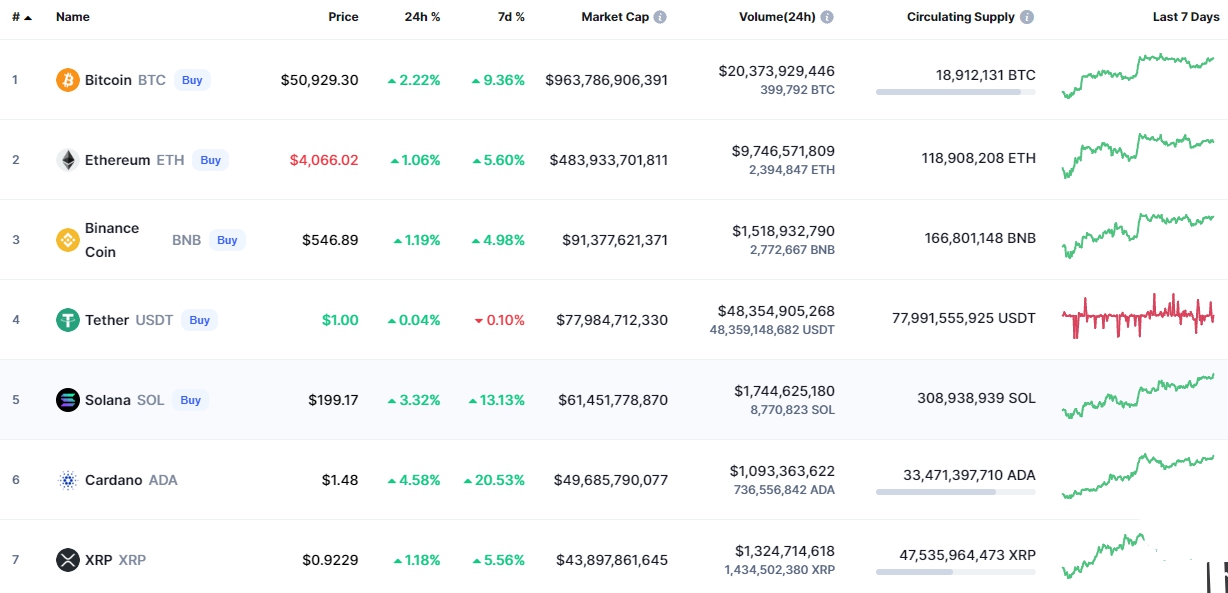Click Bitcoin circulating supply progress bar
Image resolution: width=1228 pixels, height=593 pixels.
(x=956, y=92)
